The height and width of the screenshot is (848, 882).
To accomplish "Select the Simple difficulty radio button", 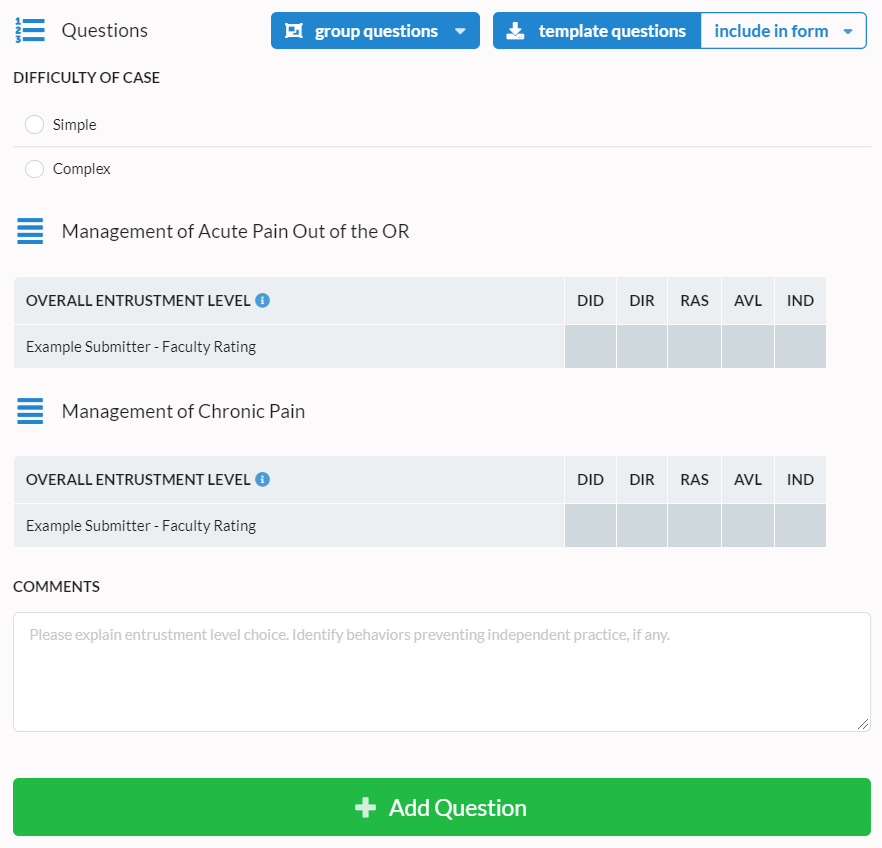I will coord(34,125).
